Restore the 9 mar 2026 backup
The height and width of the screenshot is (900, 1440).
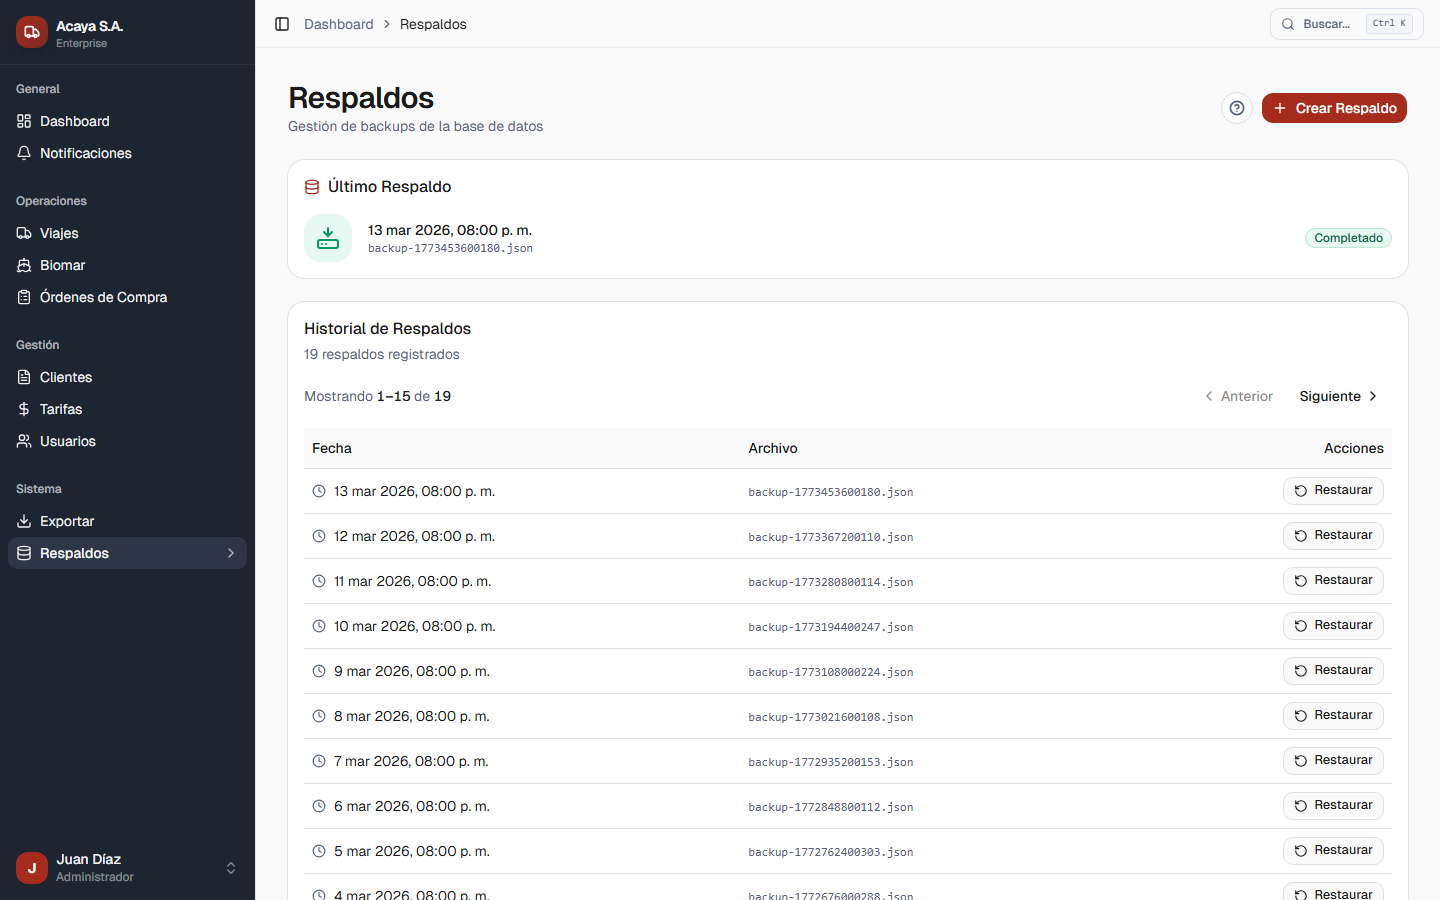[1333, 671]
